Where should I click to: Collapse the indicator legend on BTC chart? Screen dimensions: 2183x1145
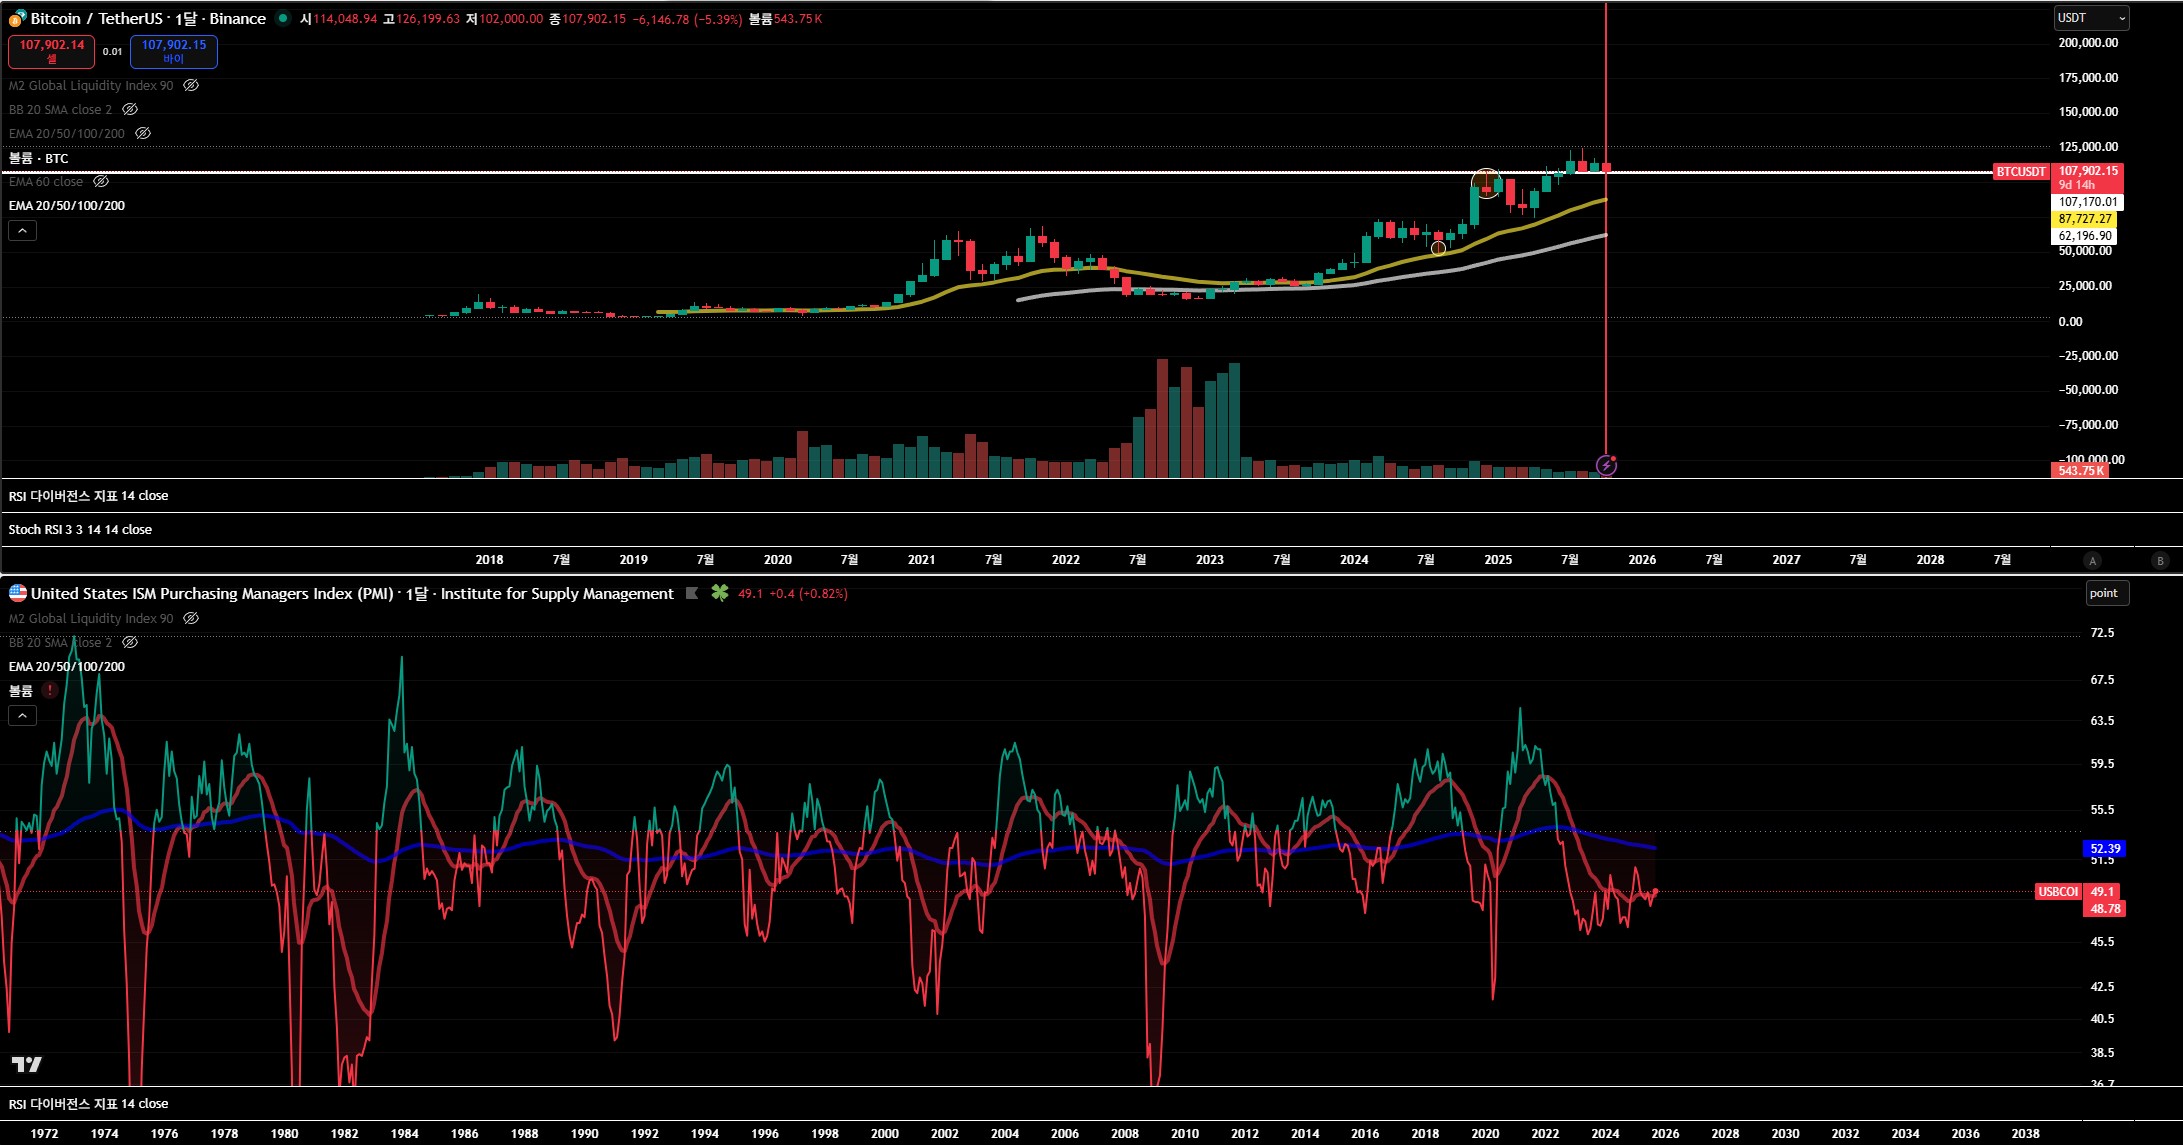tap(22, 231)
